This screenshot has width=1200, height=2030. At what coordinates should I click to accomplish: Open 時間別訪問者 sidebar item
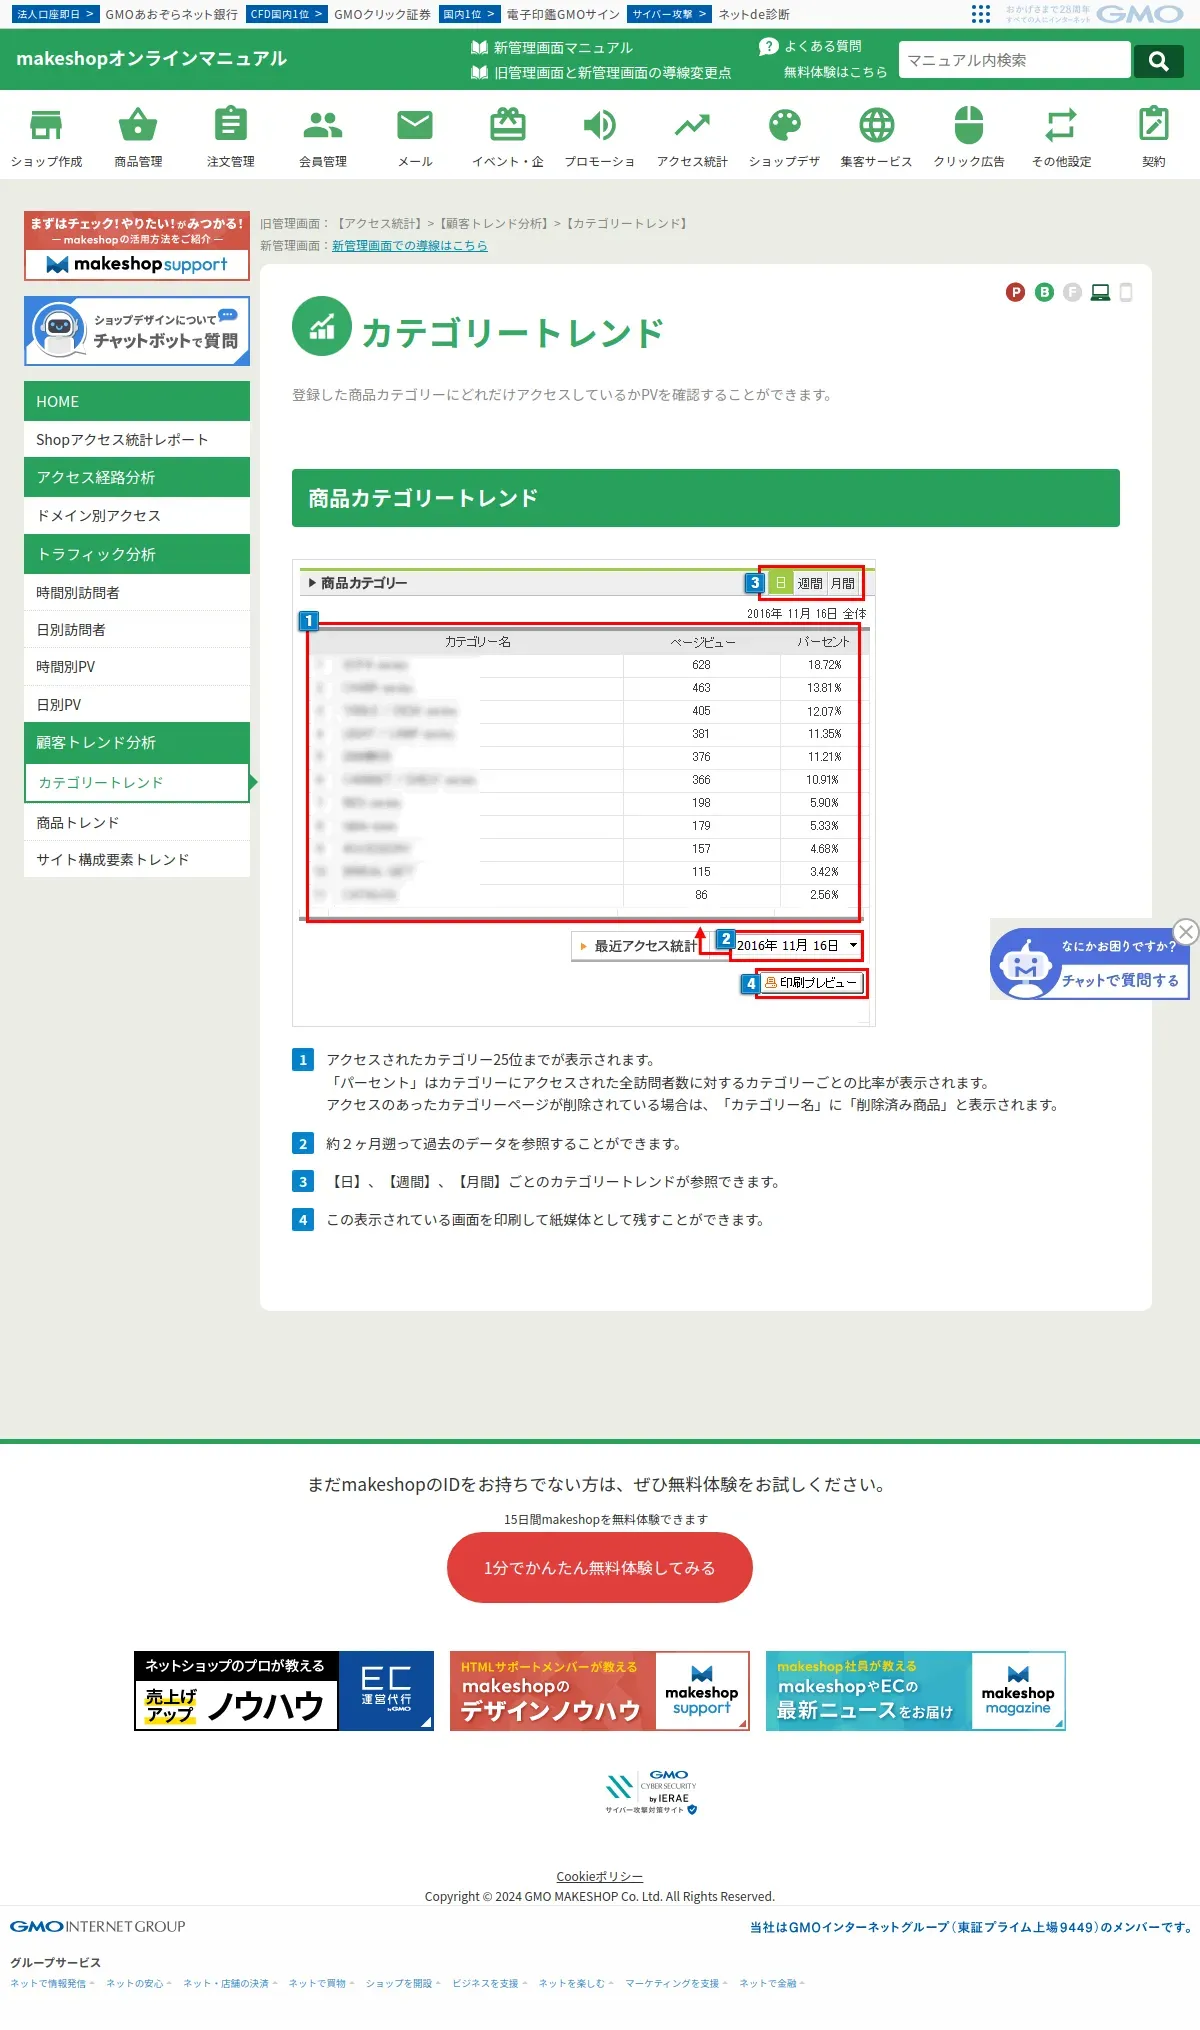pyautogui.click(x=137, y=592)
